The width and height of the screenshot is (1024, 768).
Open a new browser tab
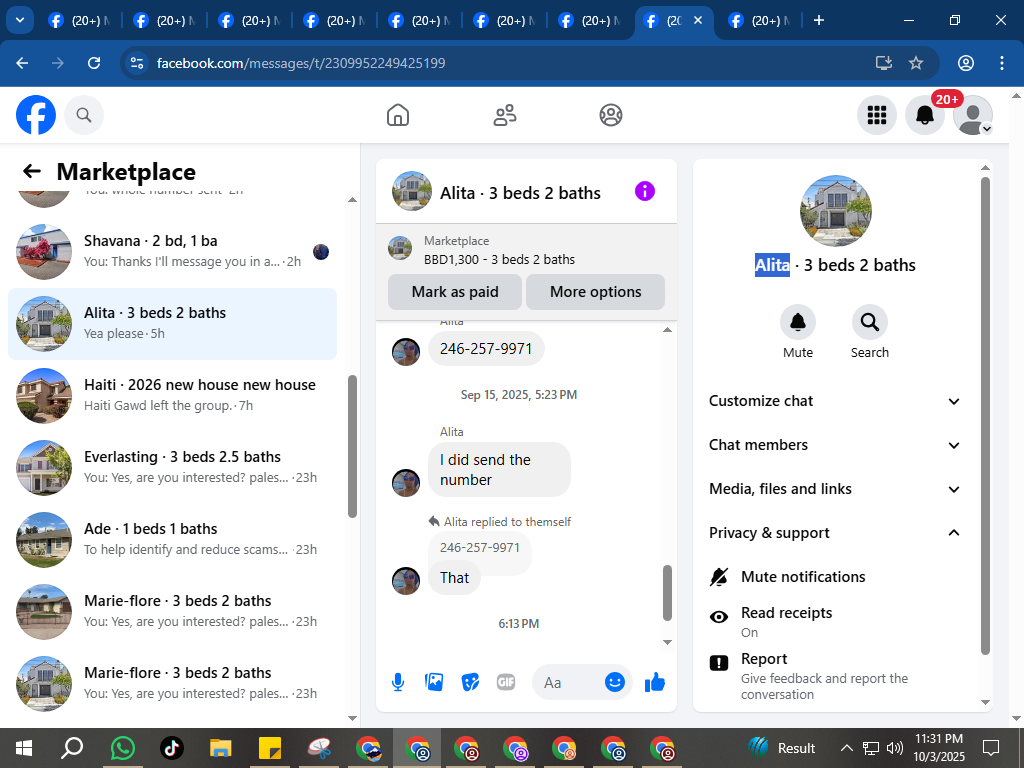[818, 20]
